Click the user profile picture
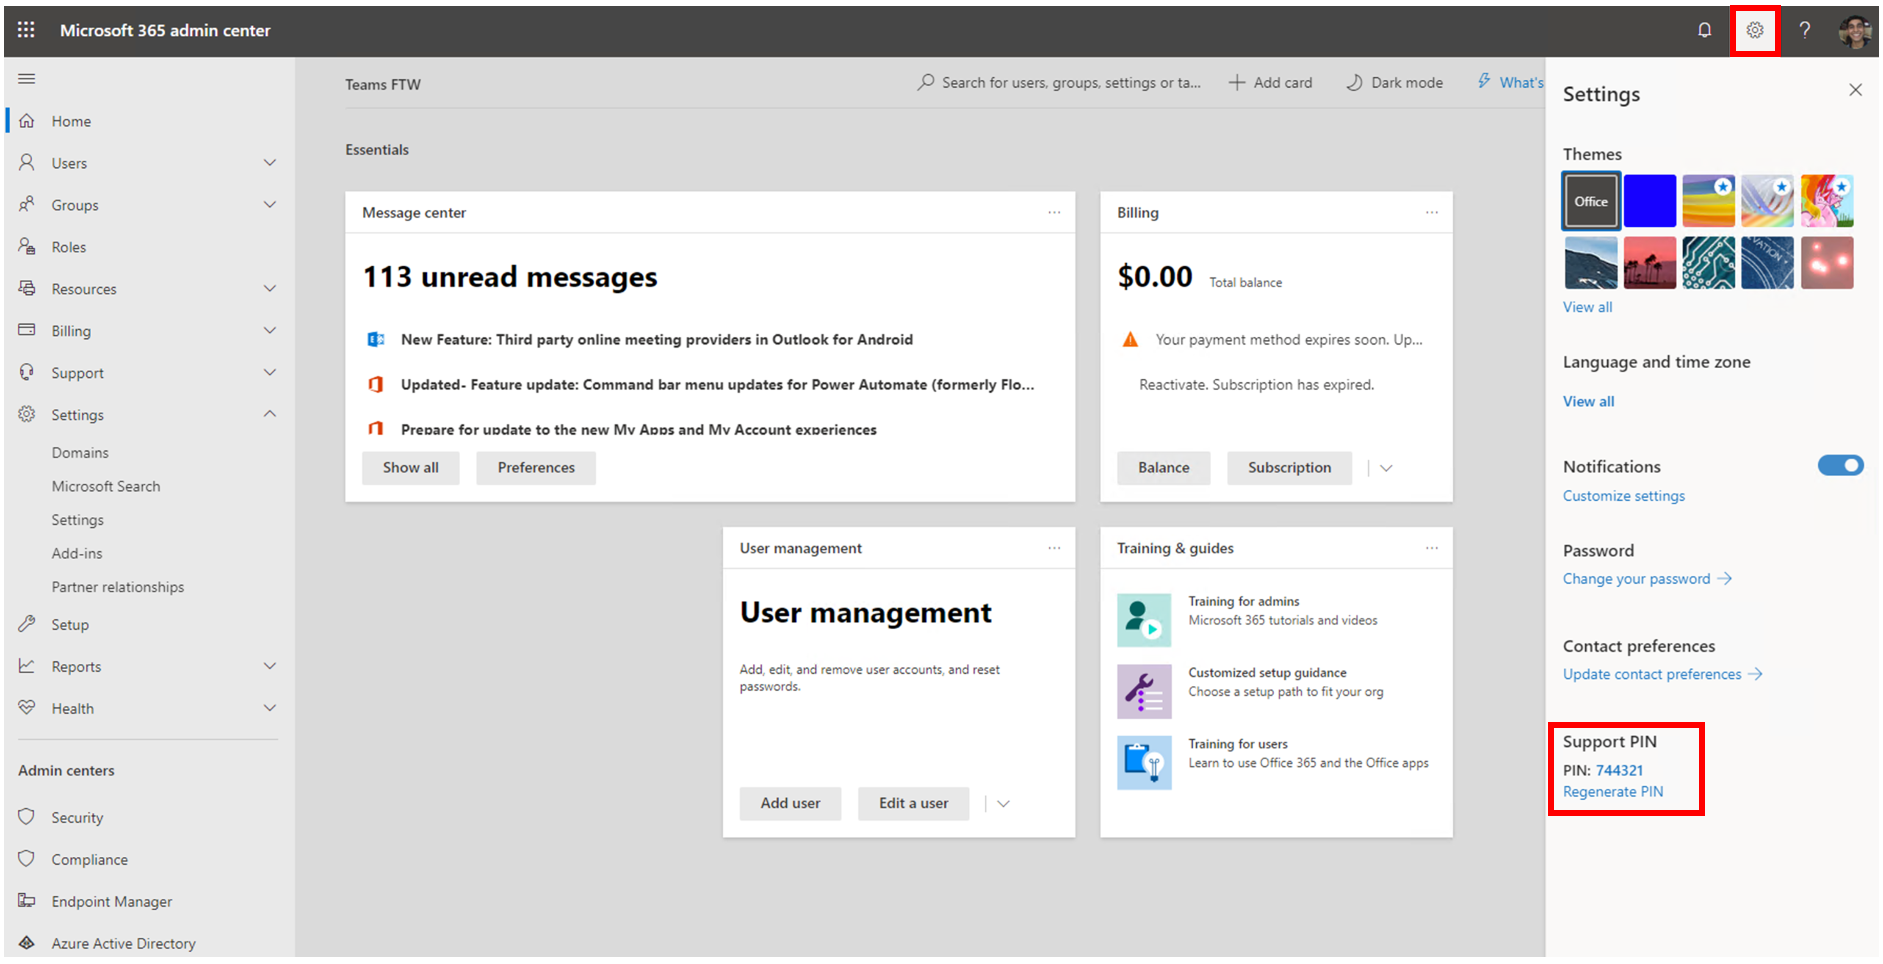Screen dimensions: 1883x964 click(x=1854, y=31)
